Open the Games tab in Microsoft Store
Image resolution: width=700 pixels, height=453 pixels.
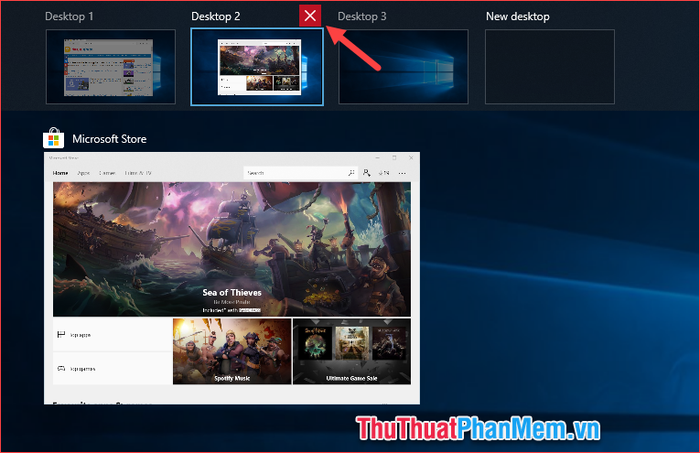pyautogui.click(x=107, y=173)
